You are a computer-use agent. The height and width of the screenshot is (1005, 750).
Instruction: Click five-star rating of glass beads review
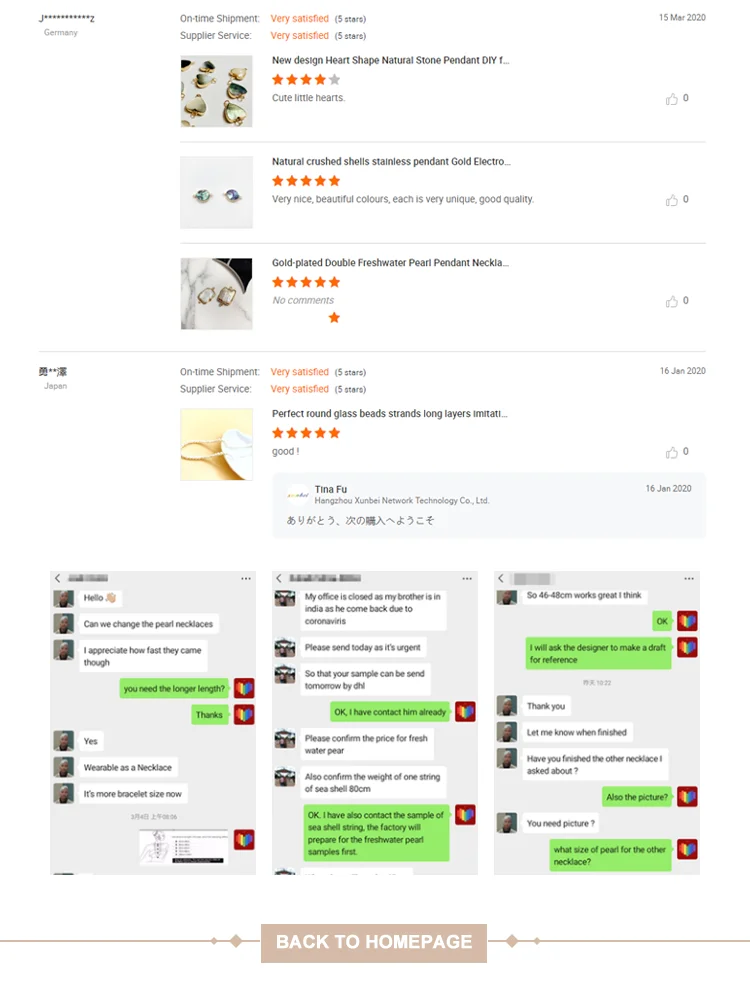point(306,433)
